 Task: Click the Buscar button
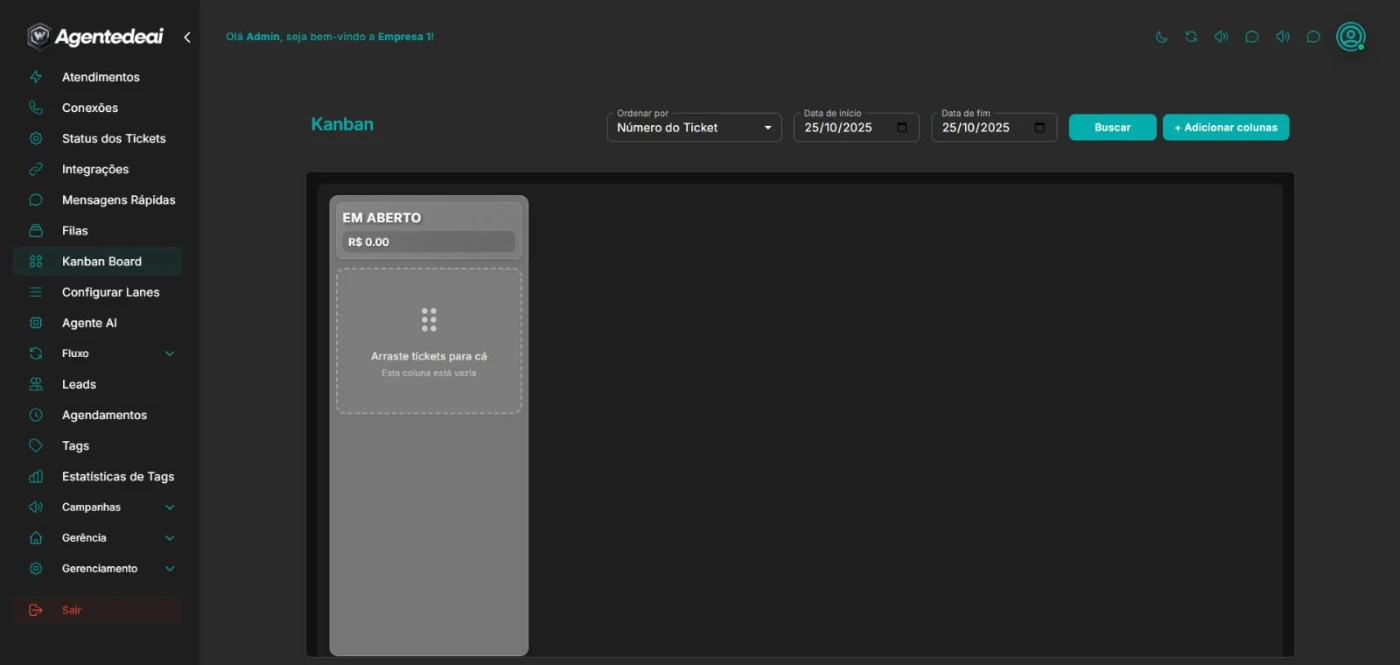[1112, 127]
